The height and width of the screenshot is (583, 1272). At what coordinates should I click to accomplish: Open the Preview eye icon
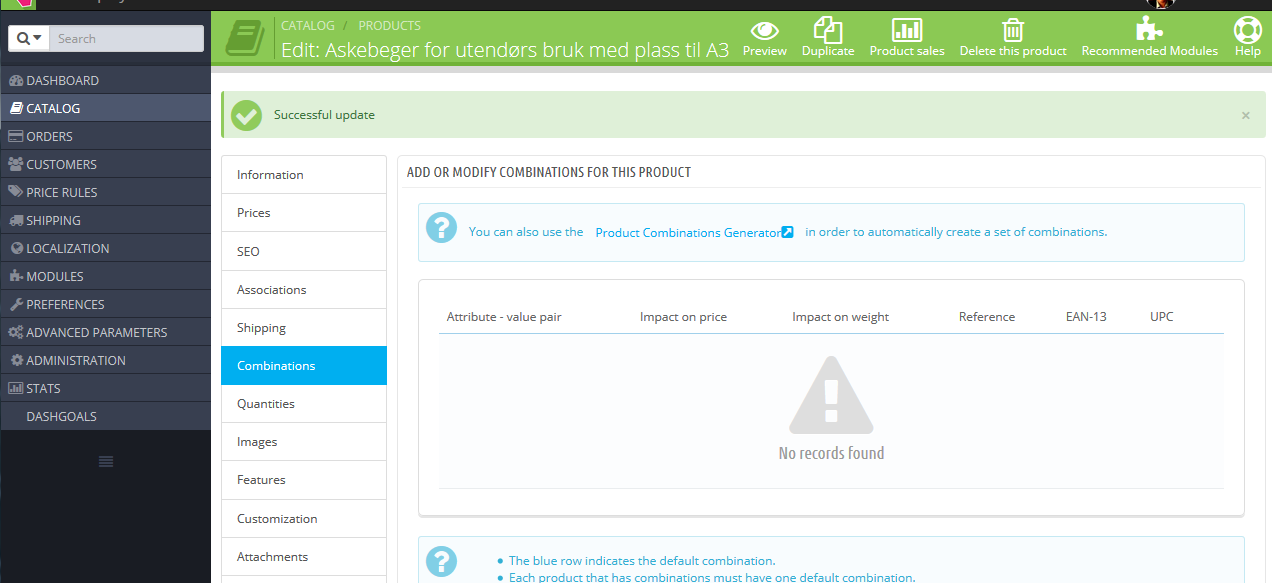765,30
